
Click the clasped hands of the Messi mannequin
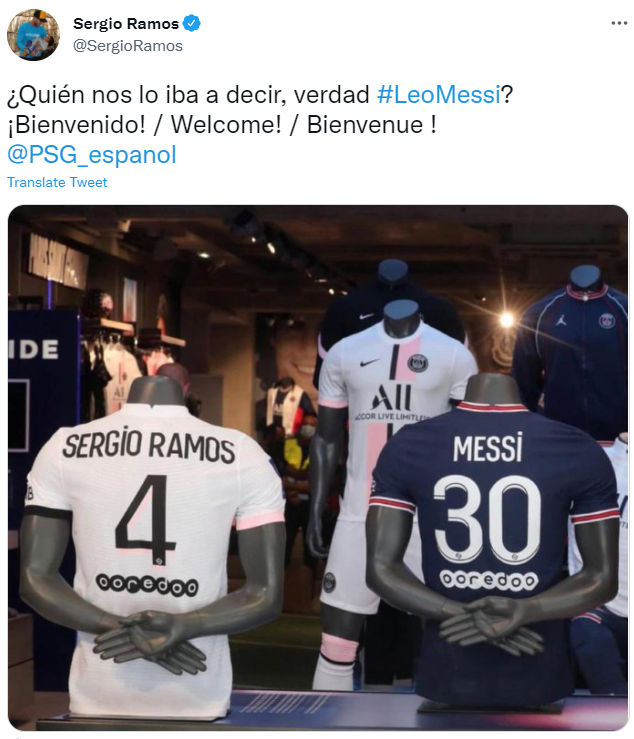point(490,623)
